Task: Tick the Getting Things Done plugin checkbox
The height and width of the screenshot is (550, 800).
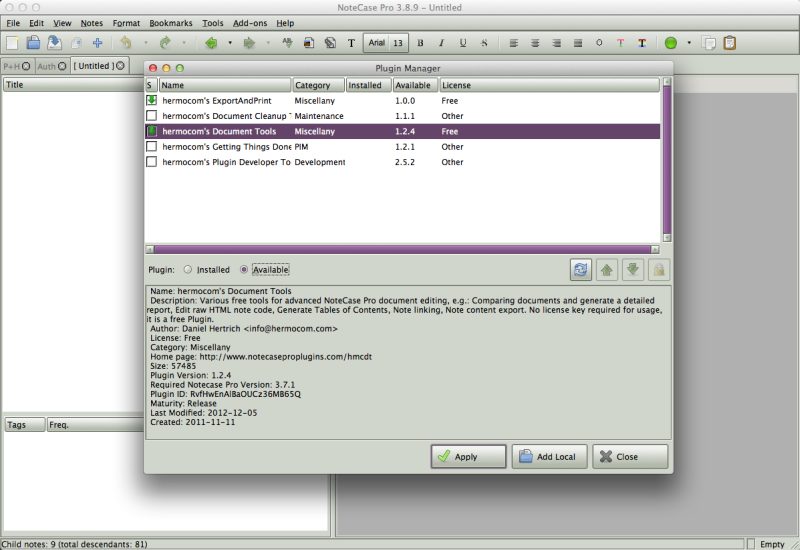Action: coord(152,146)
